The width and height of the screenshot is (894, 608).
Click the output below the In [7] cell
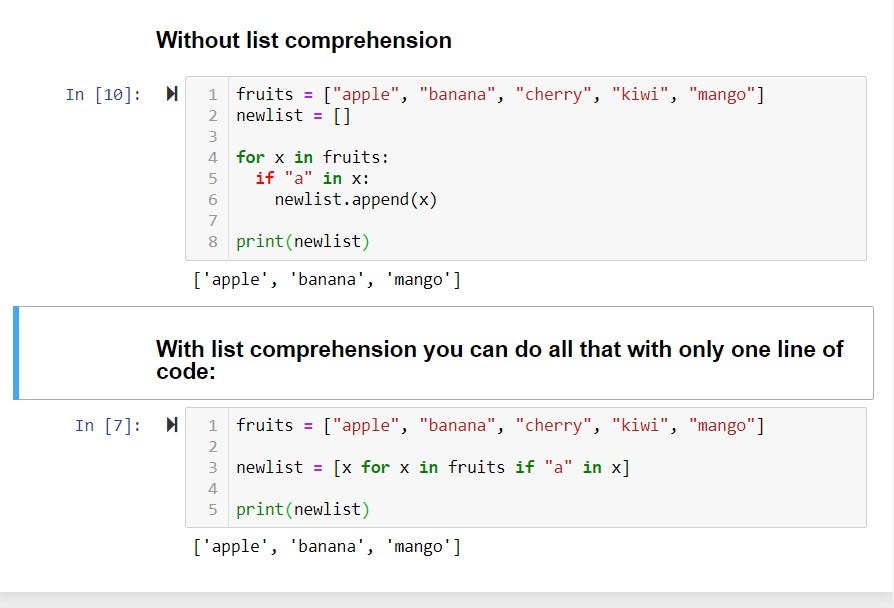(326, 546)
